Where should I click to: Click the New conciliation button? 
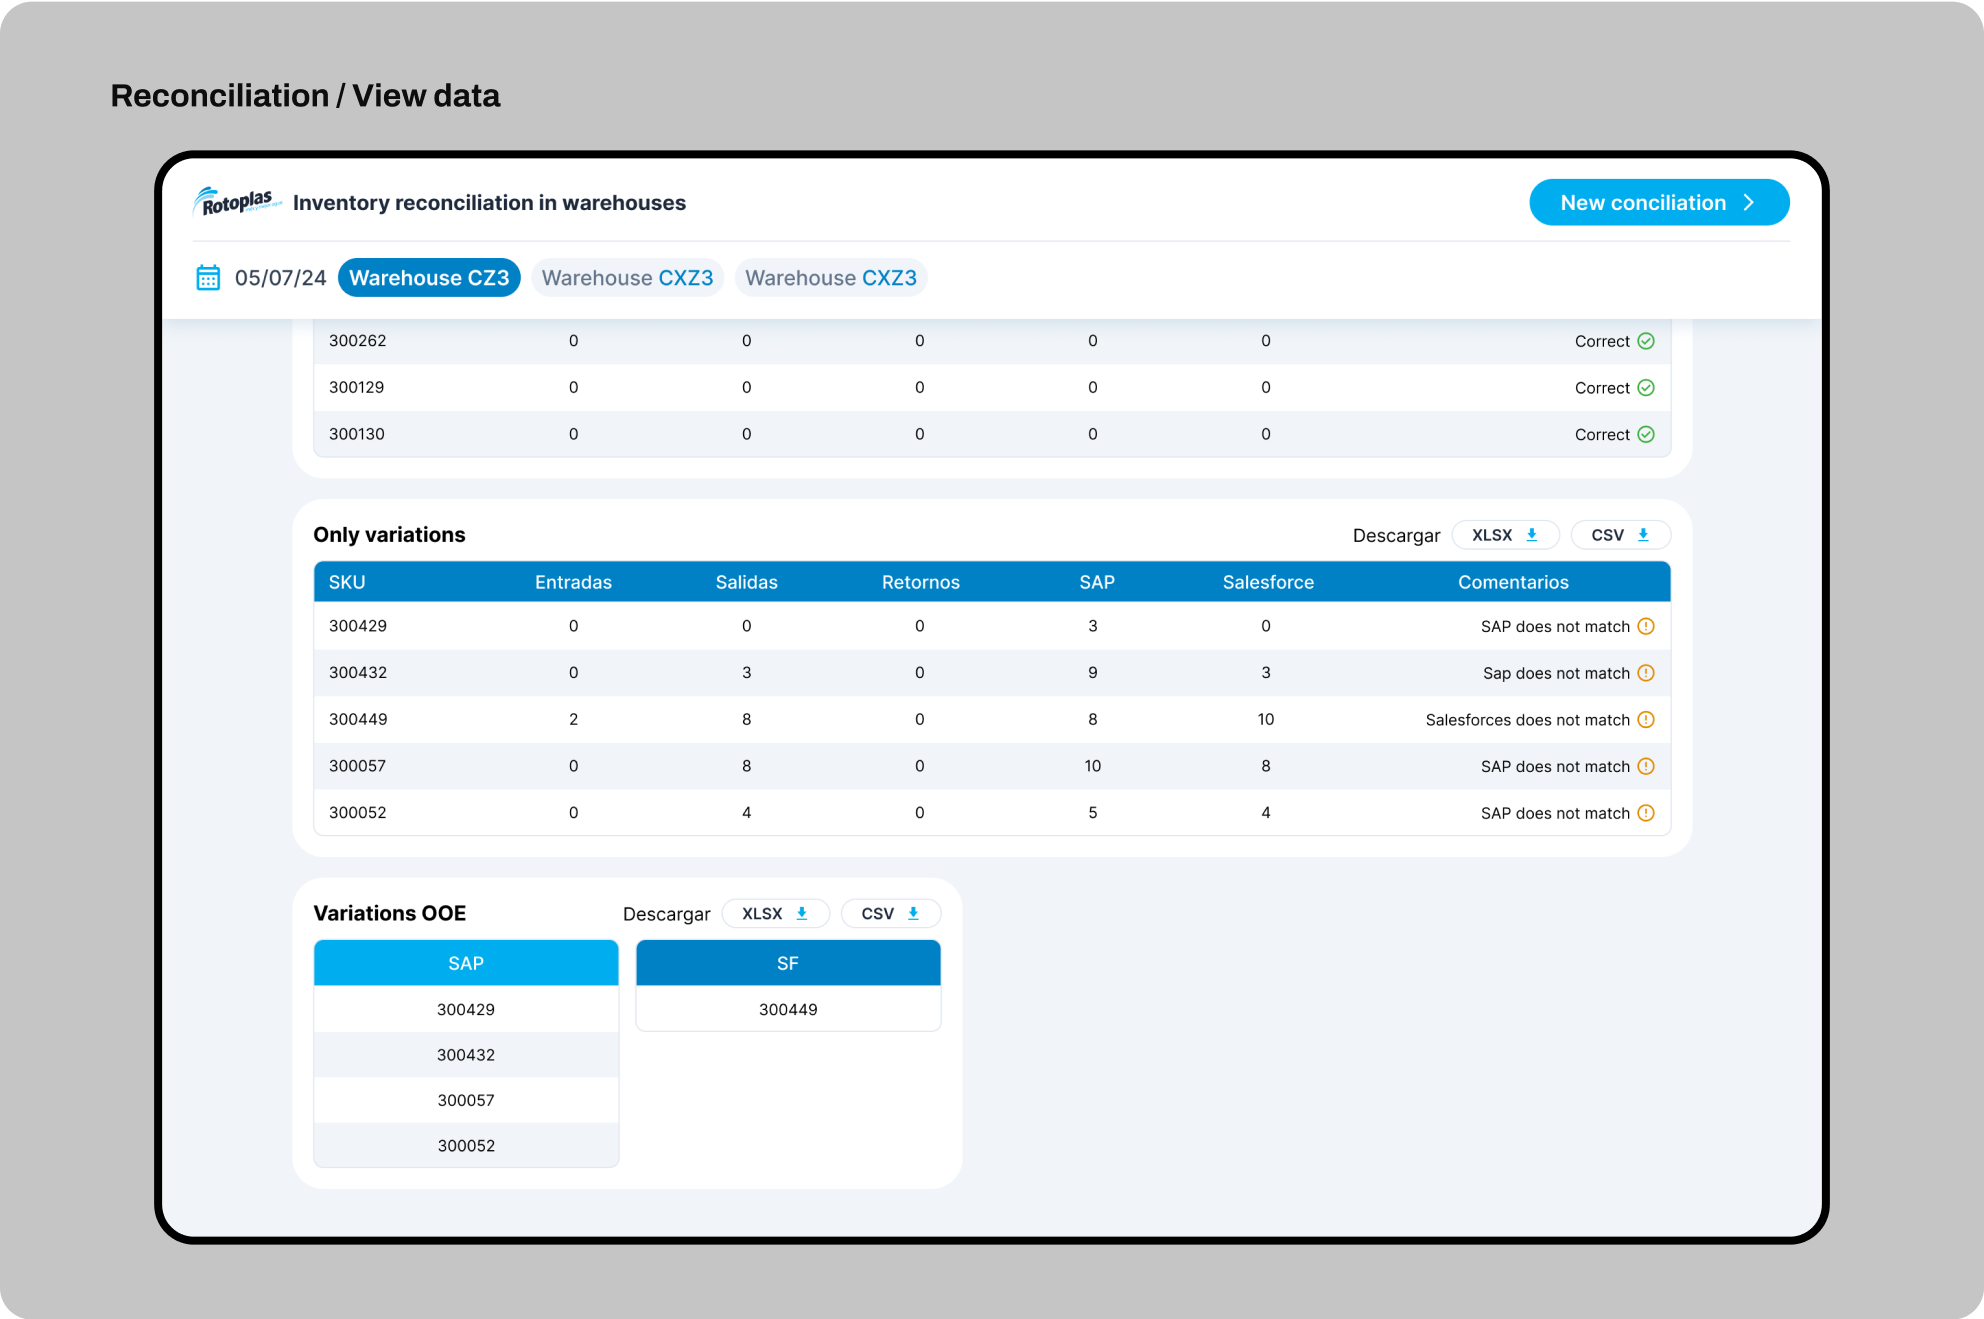1659,202
